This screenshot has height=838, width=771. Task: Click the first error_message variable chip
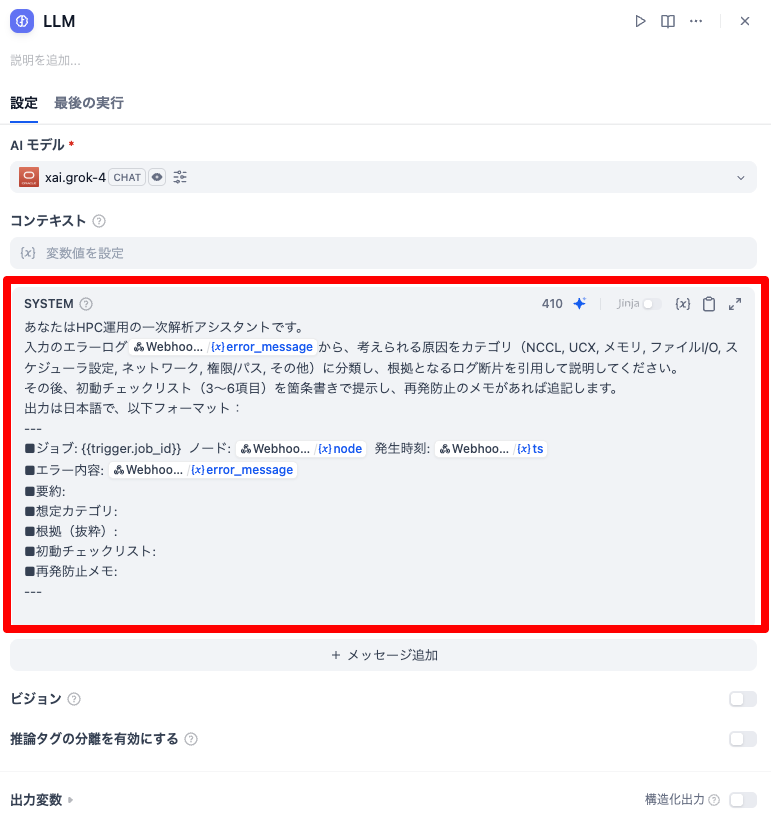point(223,347)
